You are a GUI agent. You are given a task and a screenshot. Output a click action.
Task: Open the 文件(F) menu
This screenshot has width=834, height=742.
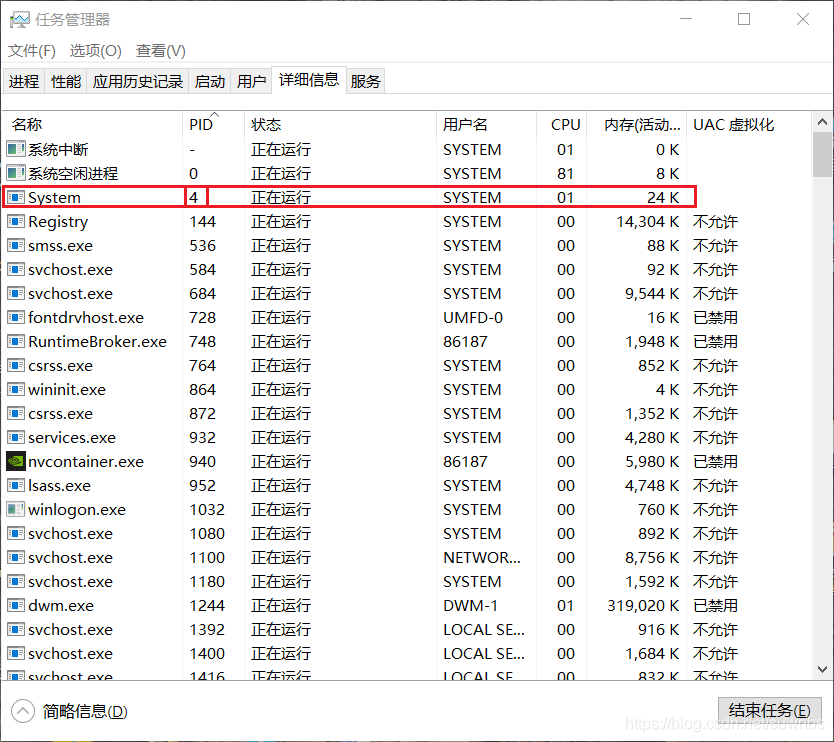click(31, 51)
